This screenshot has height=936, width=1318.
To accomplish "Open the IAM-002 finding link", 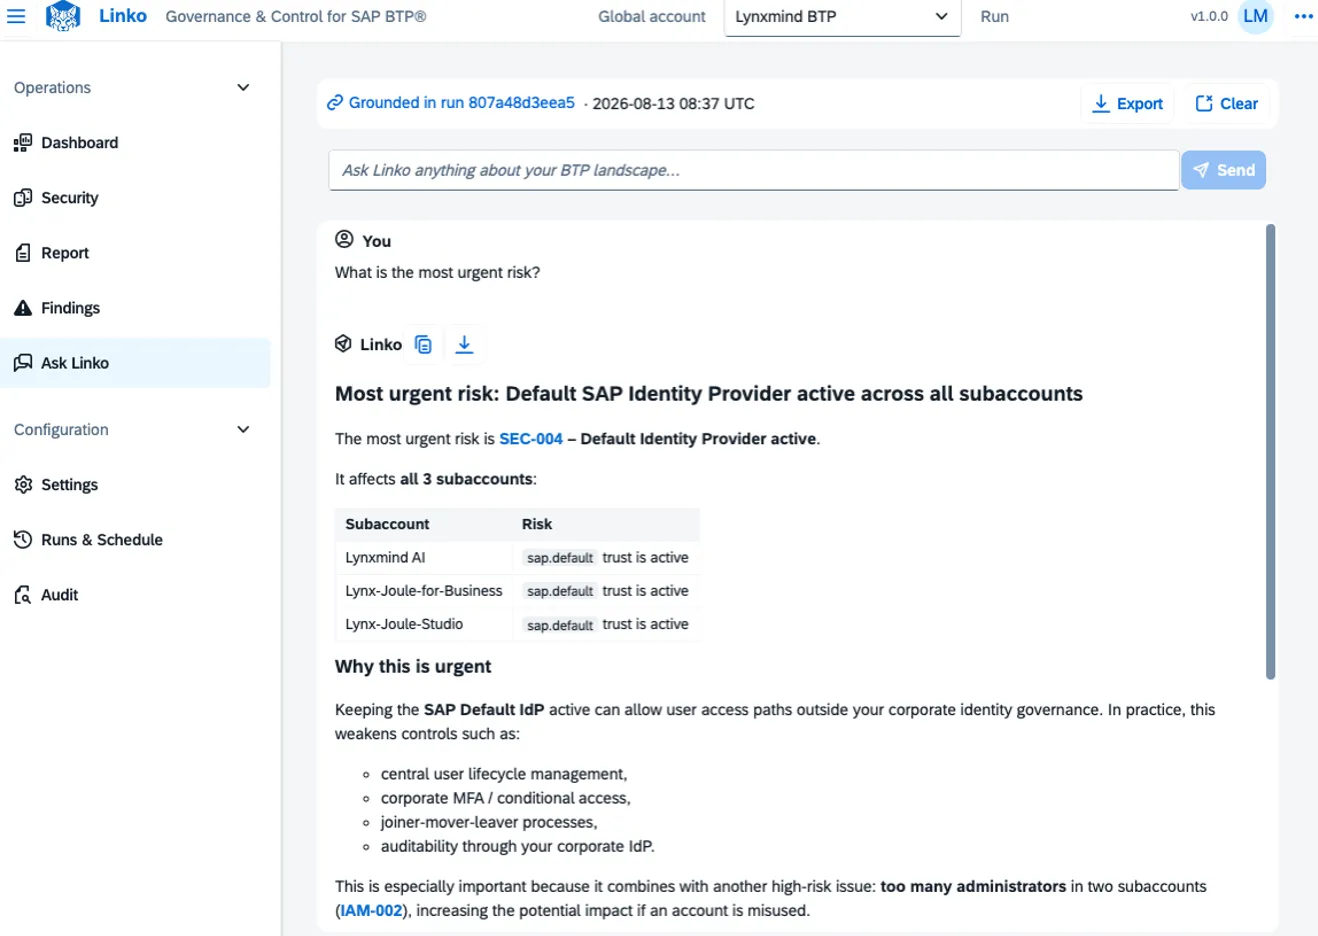I will coord(371,911).
